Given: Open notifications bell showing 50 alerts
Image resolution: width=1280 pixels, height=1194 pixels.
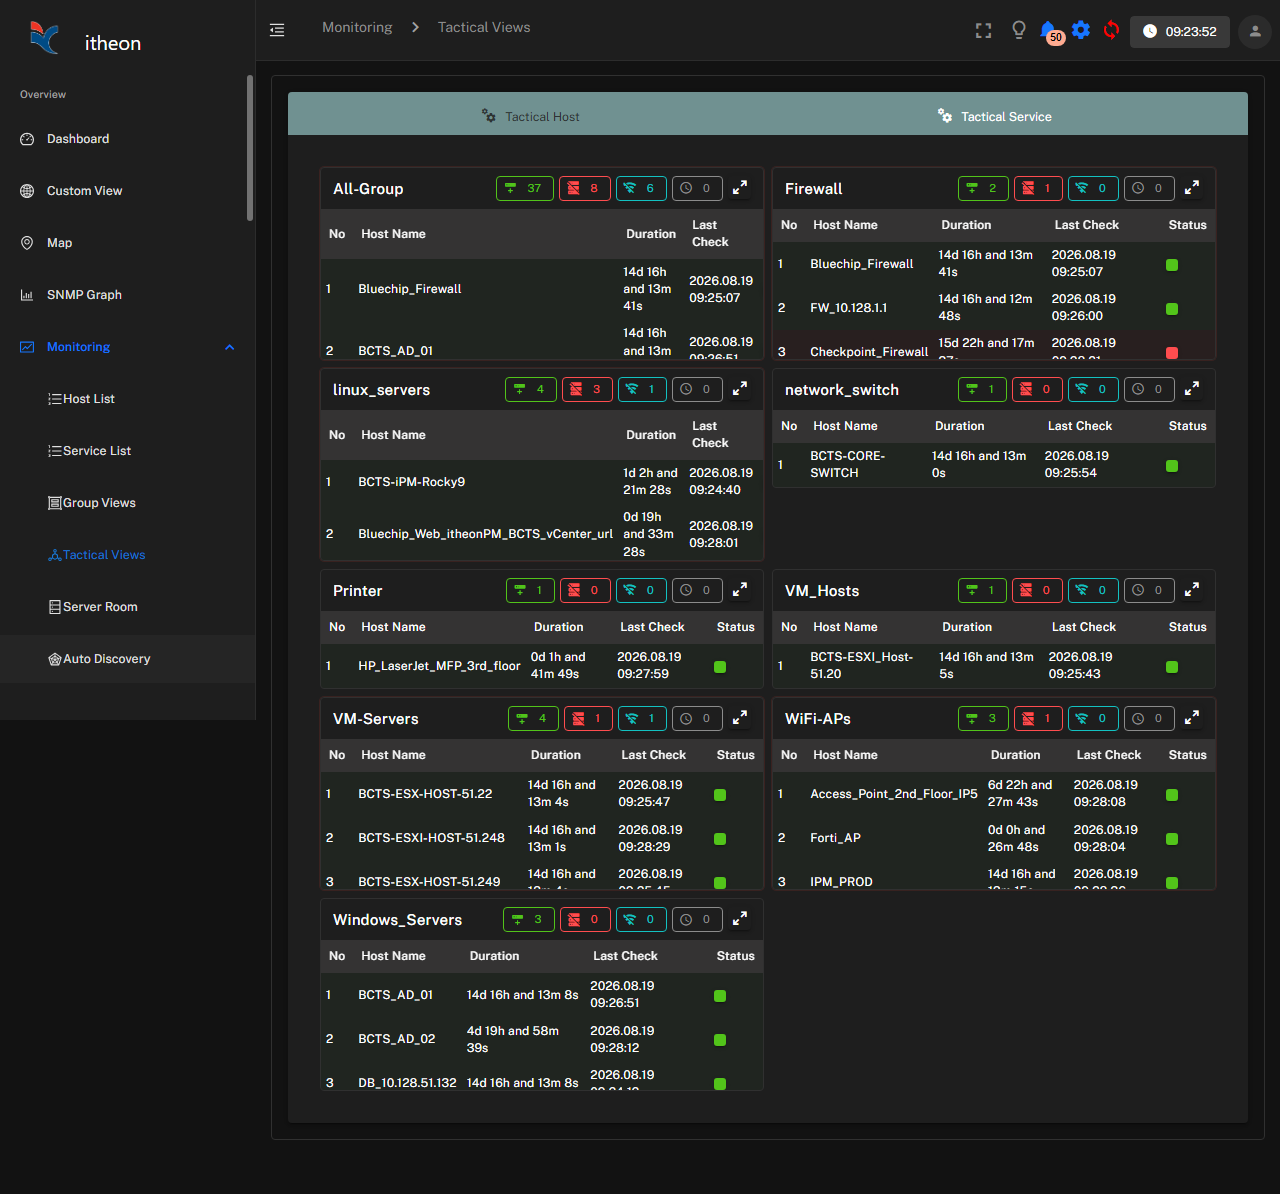Looking at the screenshot, I should (1050, 32).
